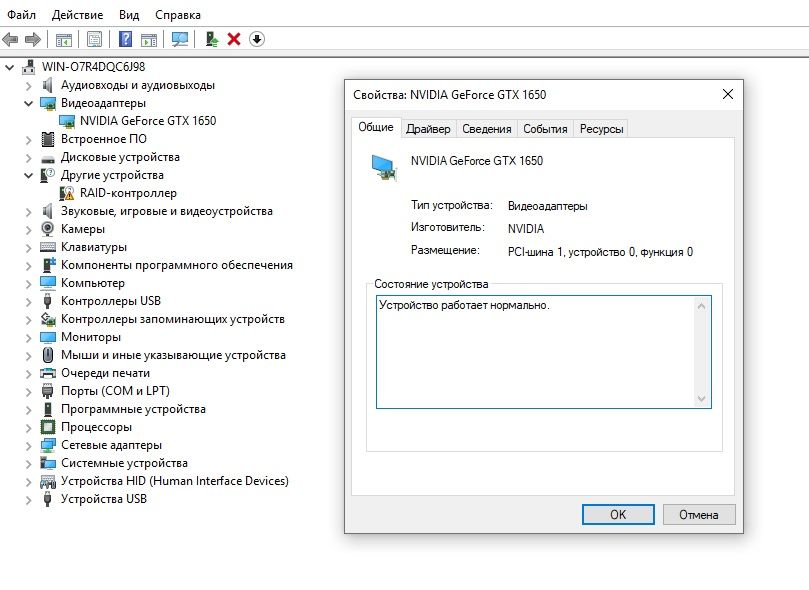The height and width of the screenshot is (590, 809).
Task: Click the down-arrow disable device toolbar icon
Action: [x=256, y=39]
